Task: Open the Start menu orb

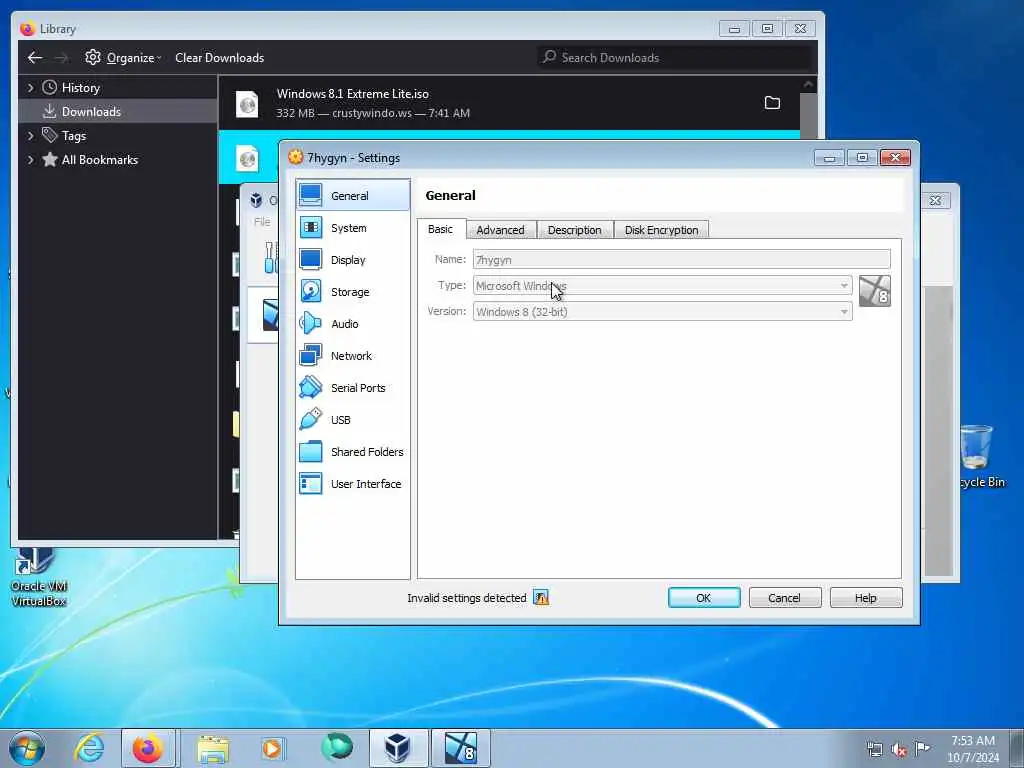Action: coord(27,748)
